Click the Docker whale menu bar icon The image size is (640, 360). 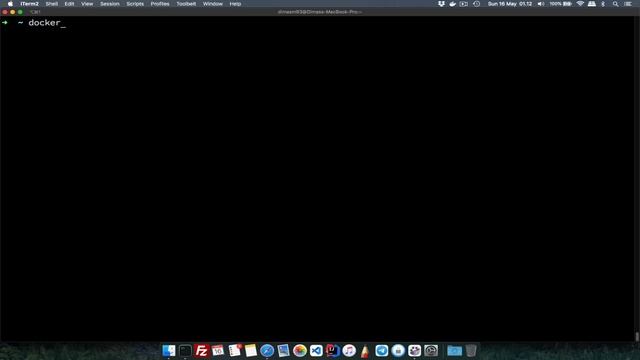[x=452, y=4]
